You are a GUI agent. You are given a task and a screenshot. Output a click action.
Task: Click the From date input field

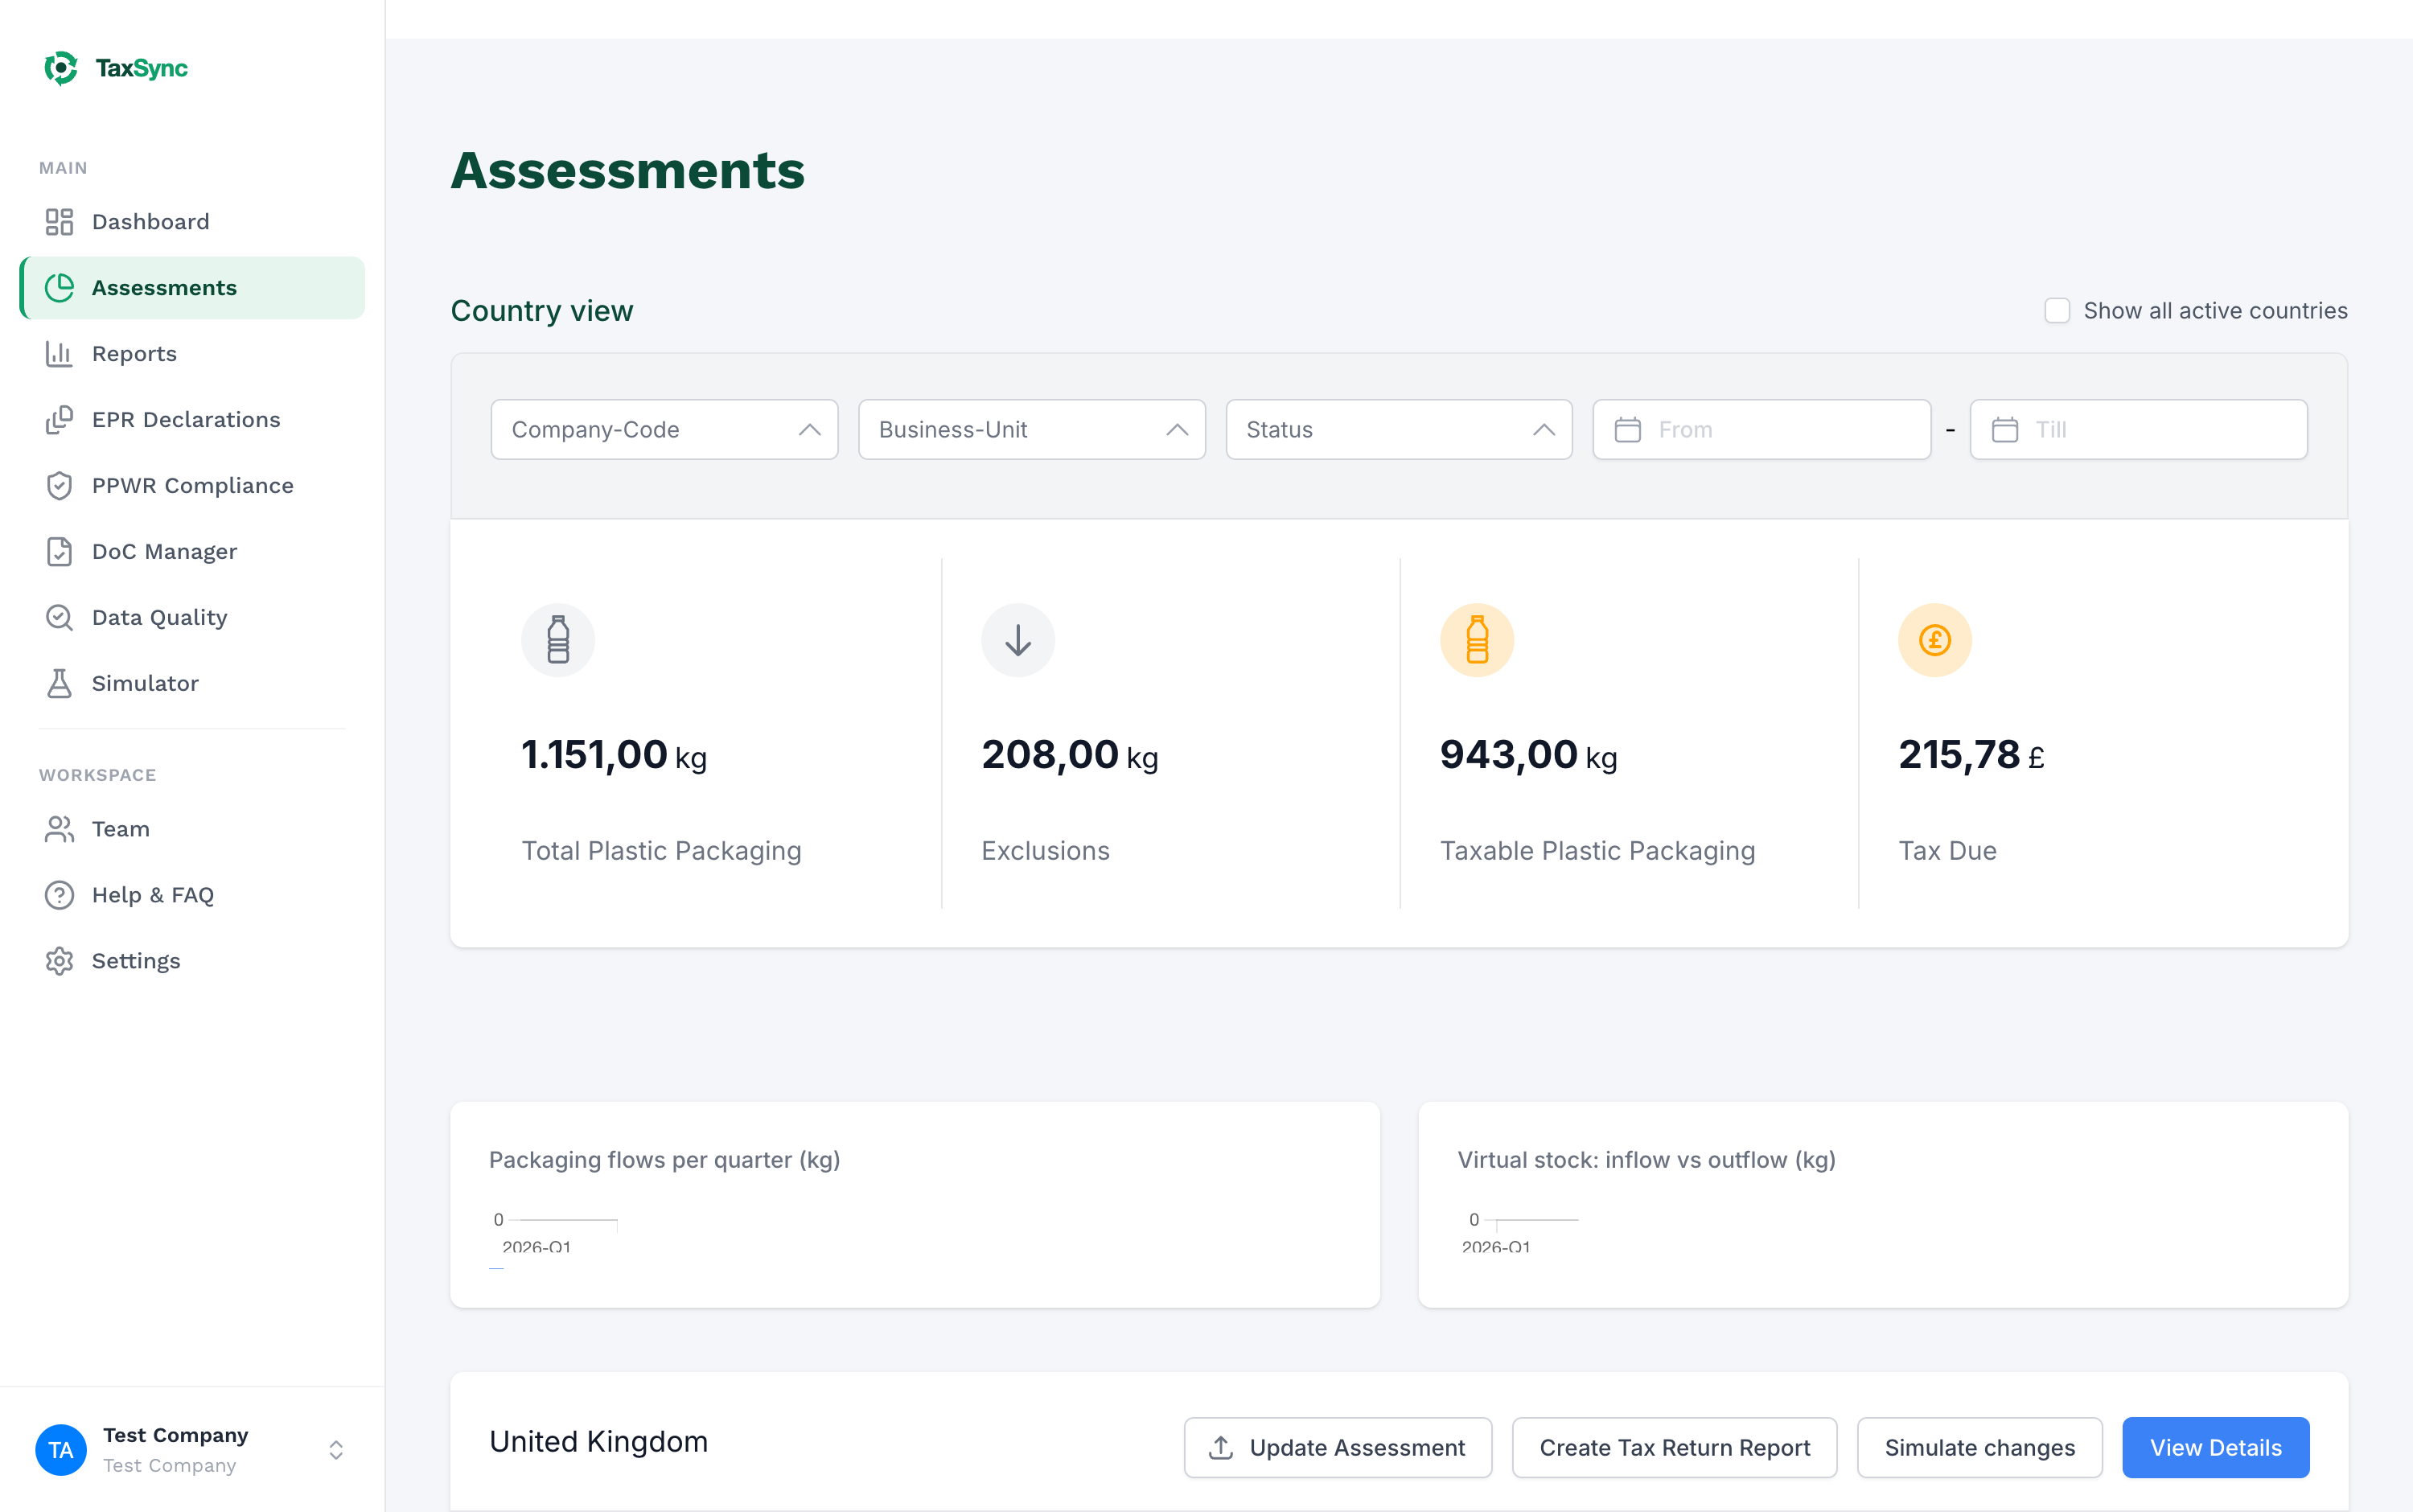point(1762,430)
